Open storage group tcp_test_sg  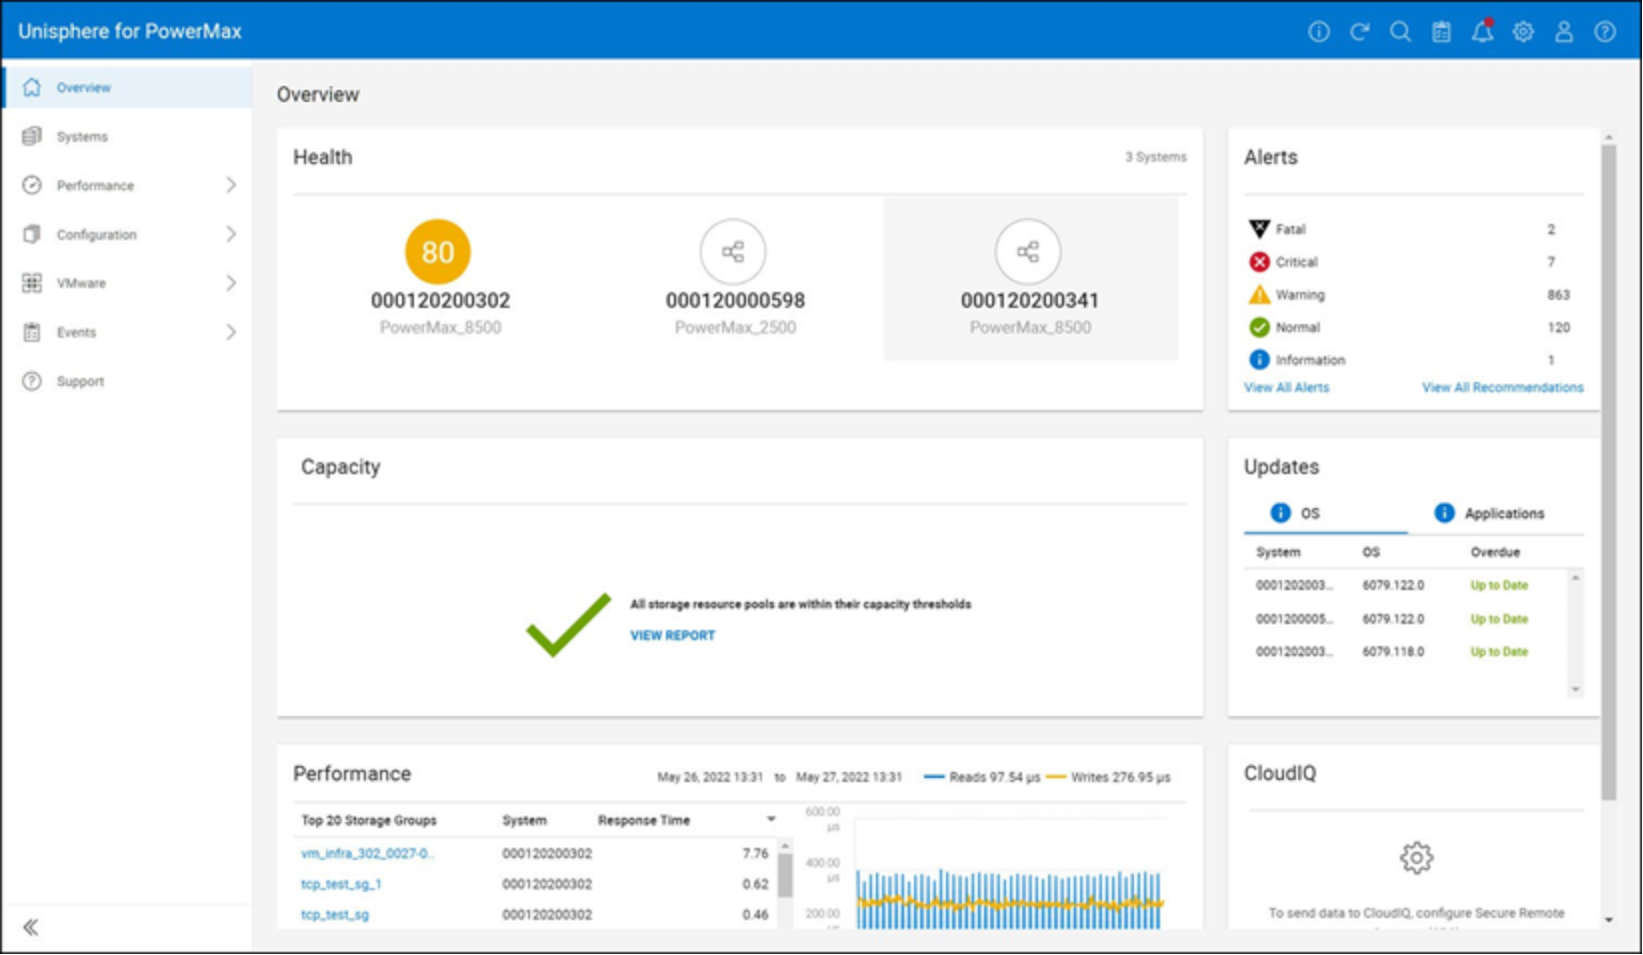pos(334,914)
